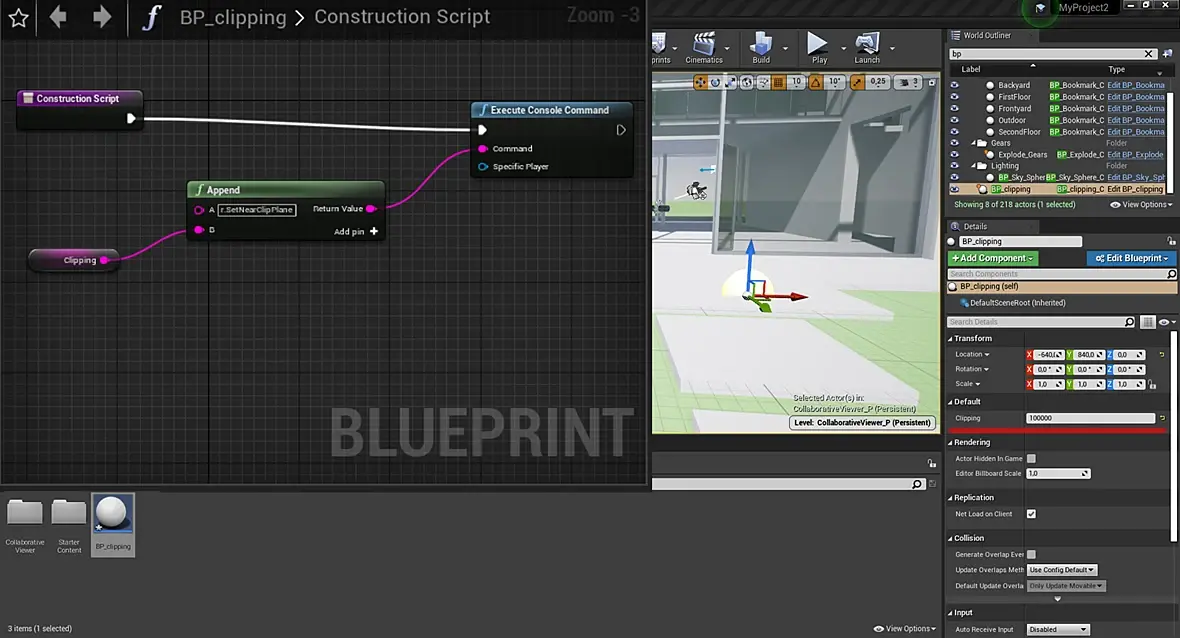
Task: Select the Details tab
Action: pos(975,226)
